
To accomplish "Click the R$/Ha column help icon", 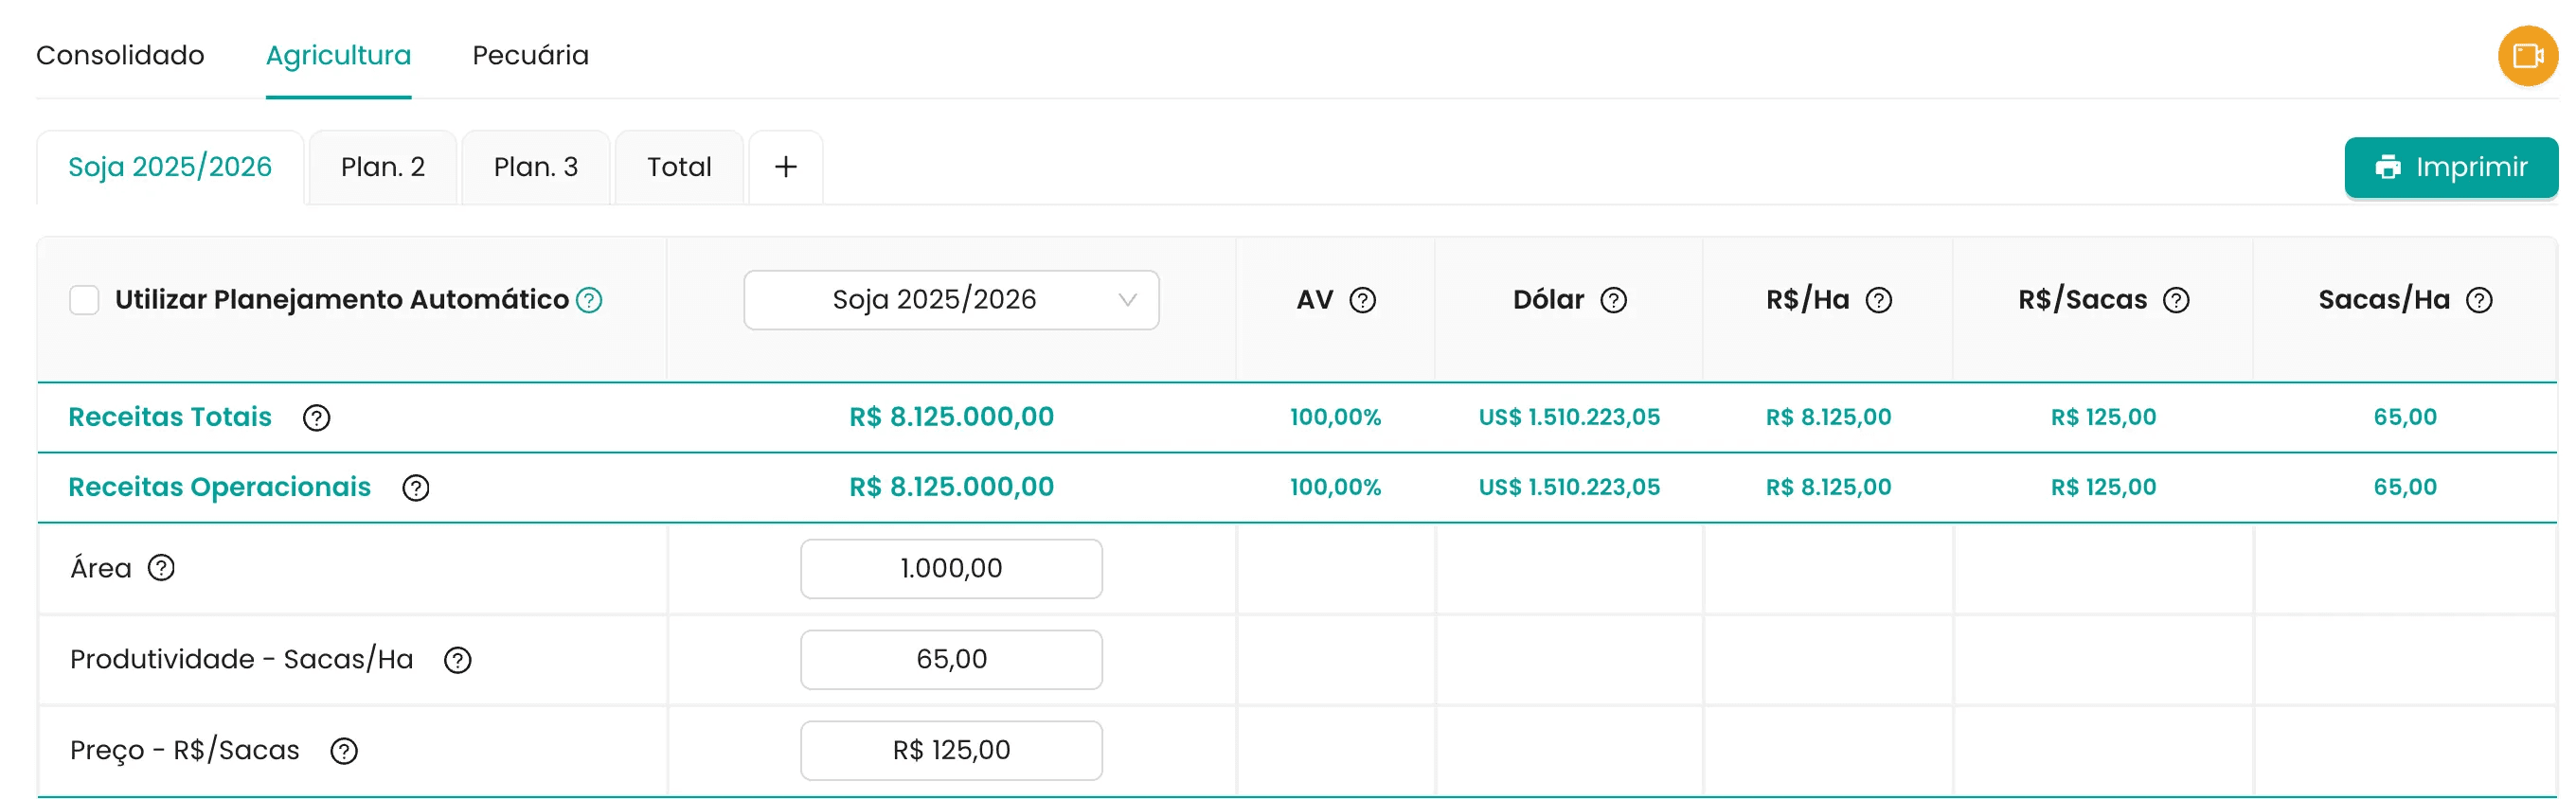I will 1878,300.
